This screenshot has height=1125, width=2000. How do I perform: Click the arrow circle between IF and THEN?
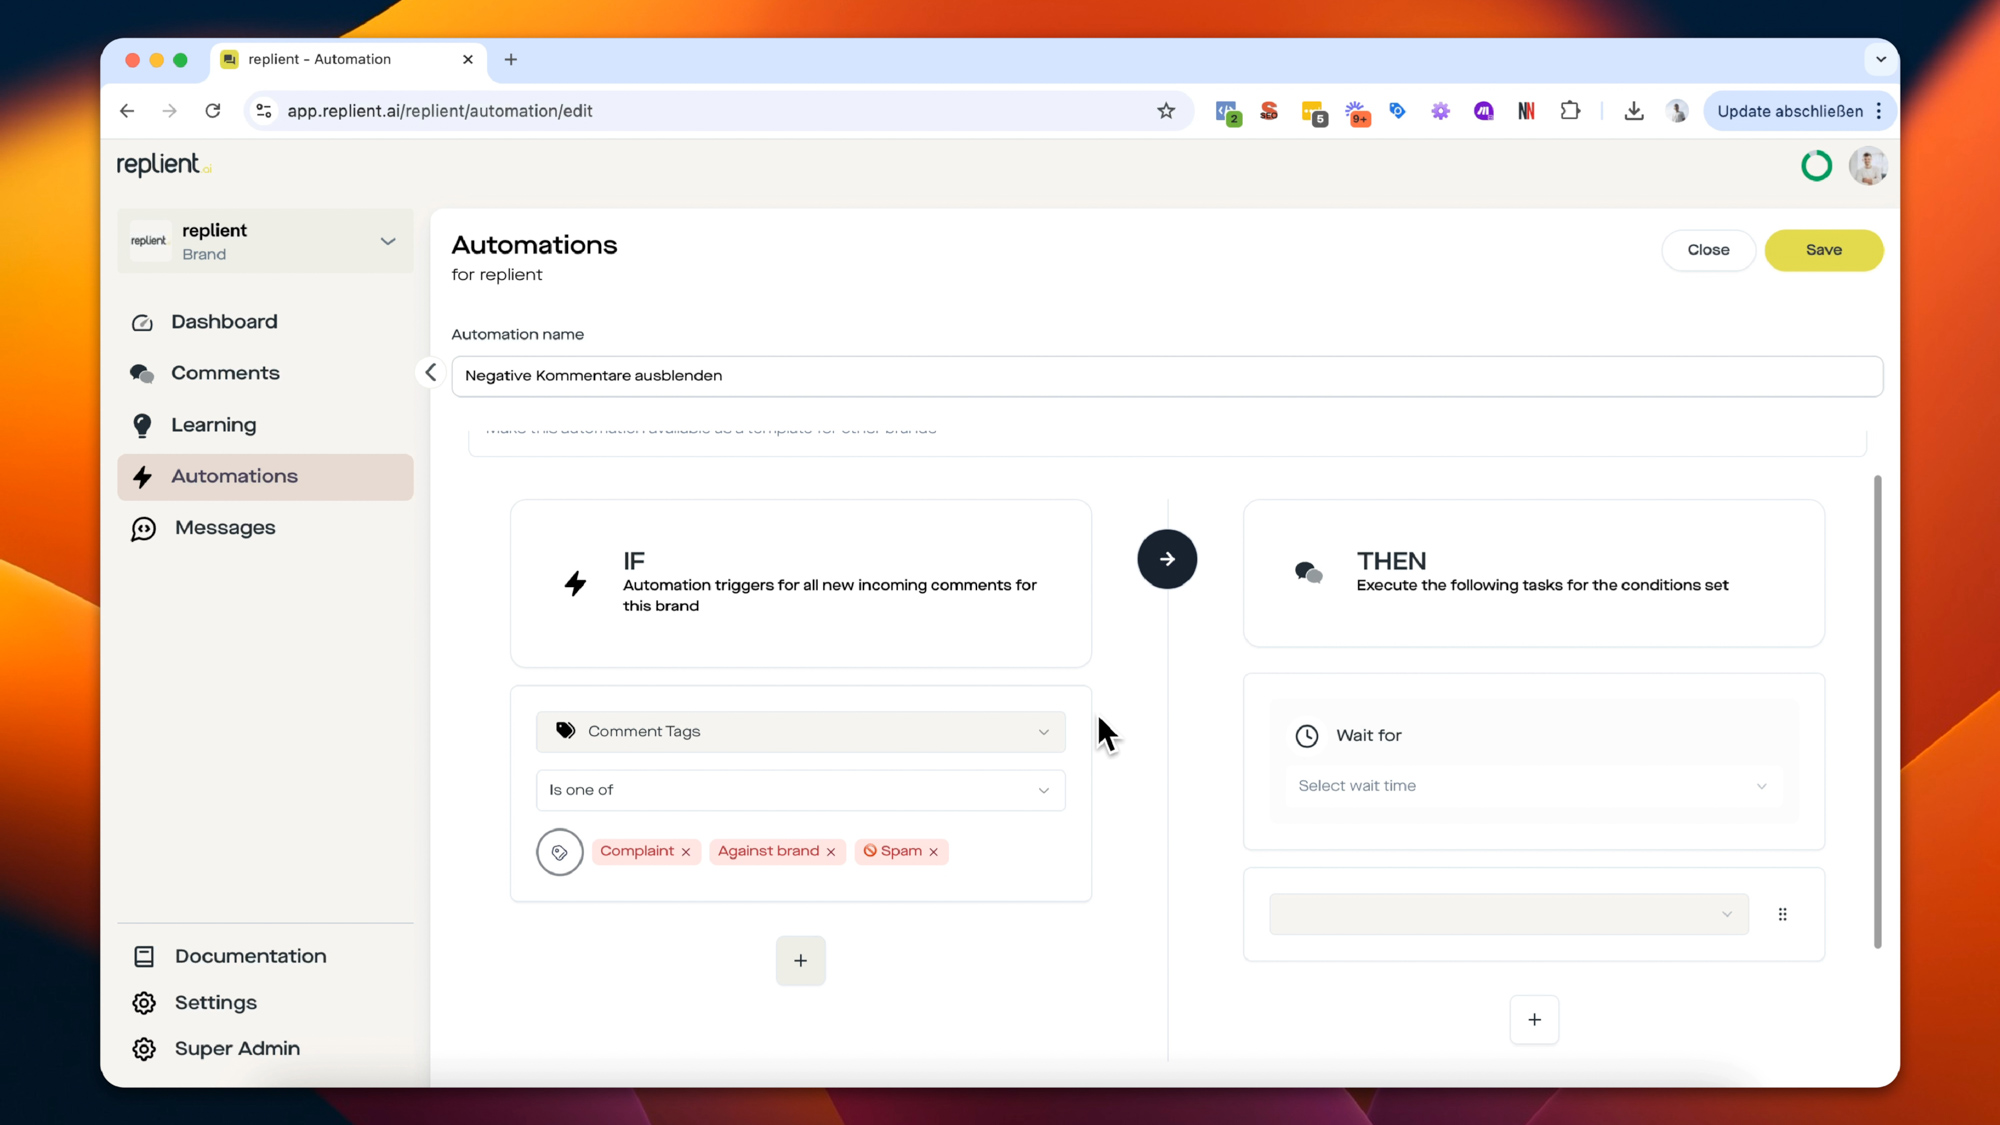pyautogui.click(x=1166, y=559)
